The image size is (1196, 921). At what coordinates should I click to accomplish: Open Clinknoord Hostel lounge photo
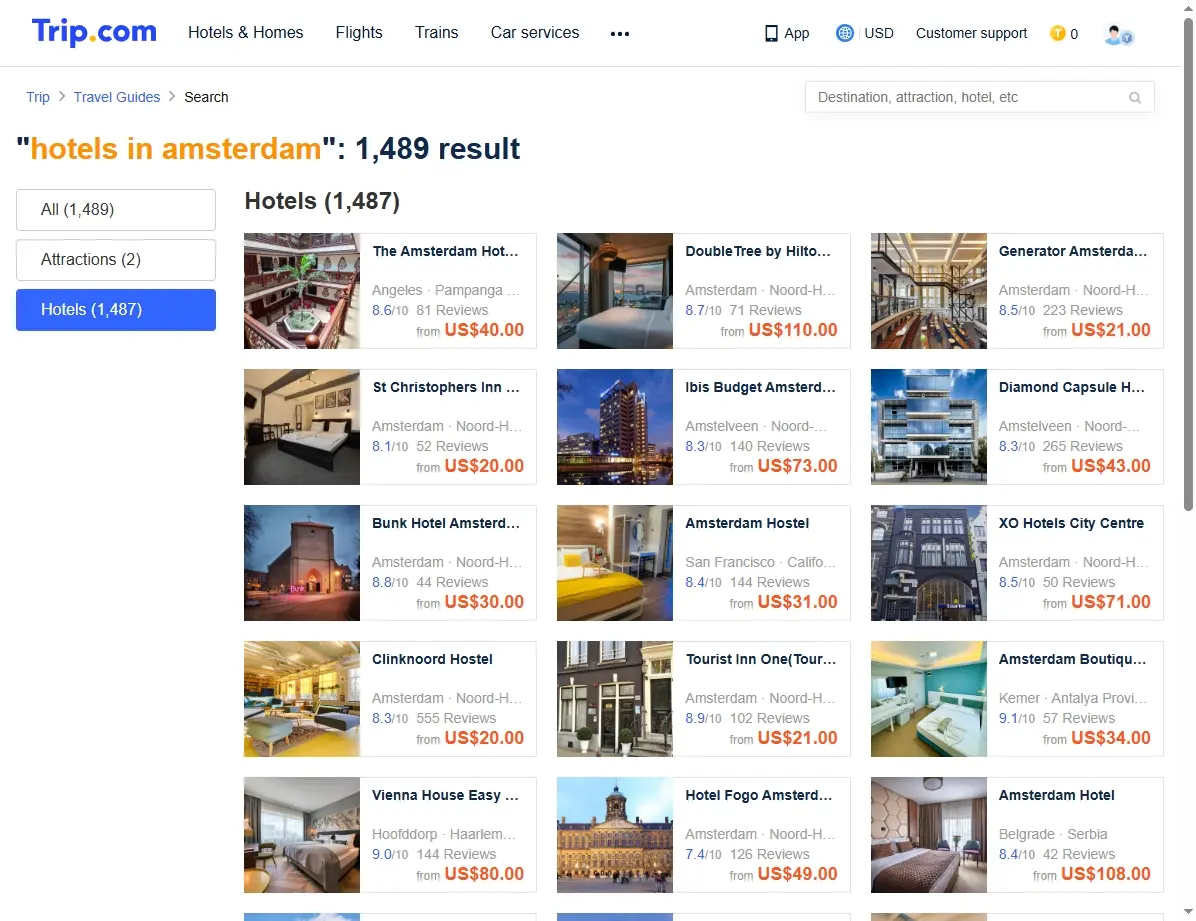click(x=302, y=698)
